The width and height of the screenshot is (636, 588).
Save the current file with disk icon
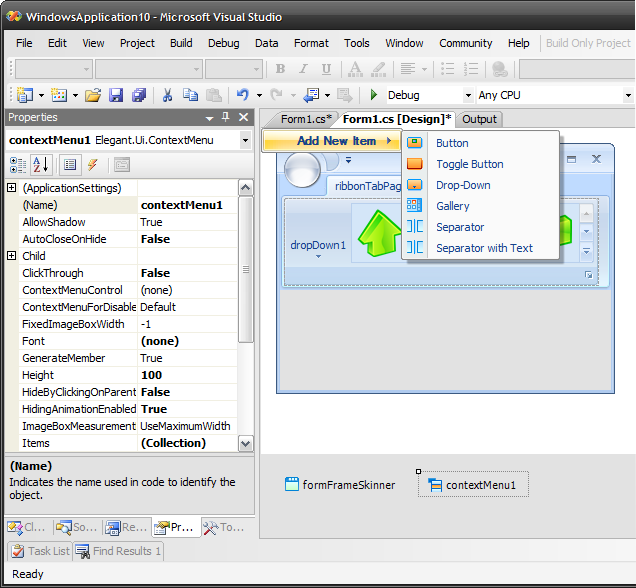pyautogui.click(x=116, y=95)
